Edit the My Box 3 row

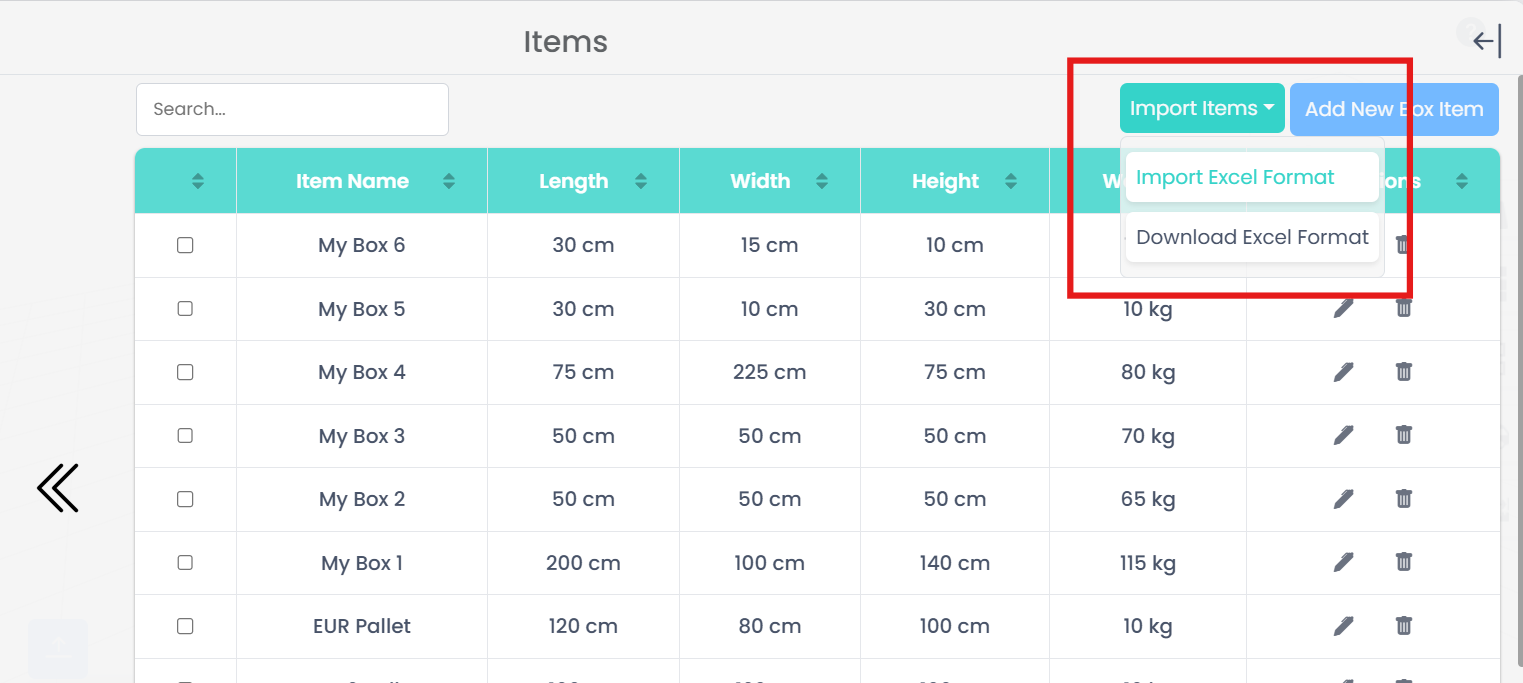tap(1343, 435)
